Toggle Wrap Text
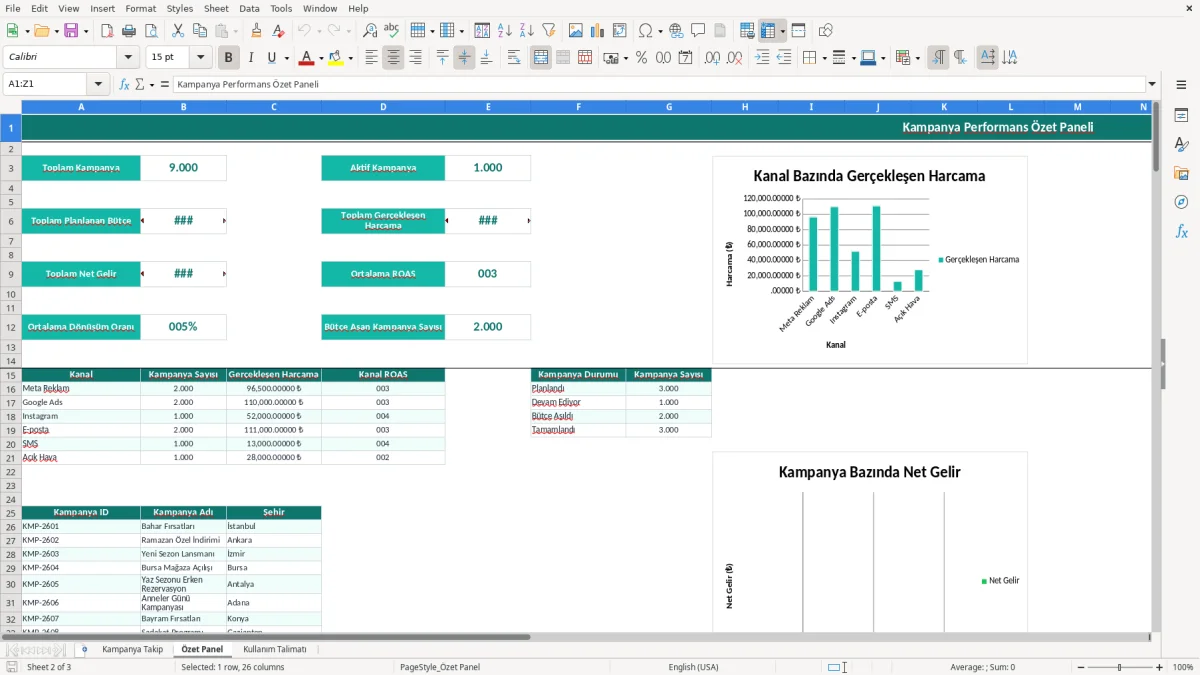This screenshot has width=1200, height=675. click(514, 58)
